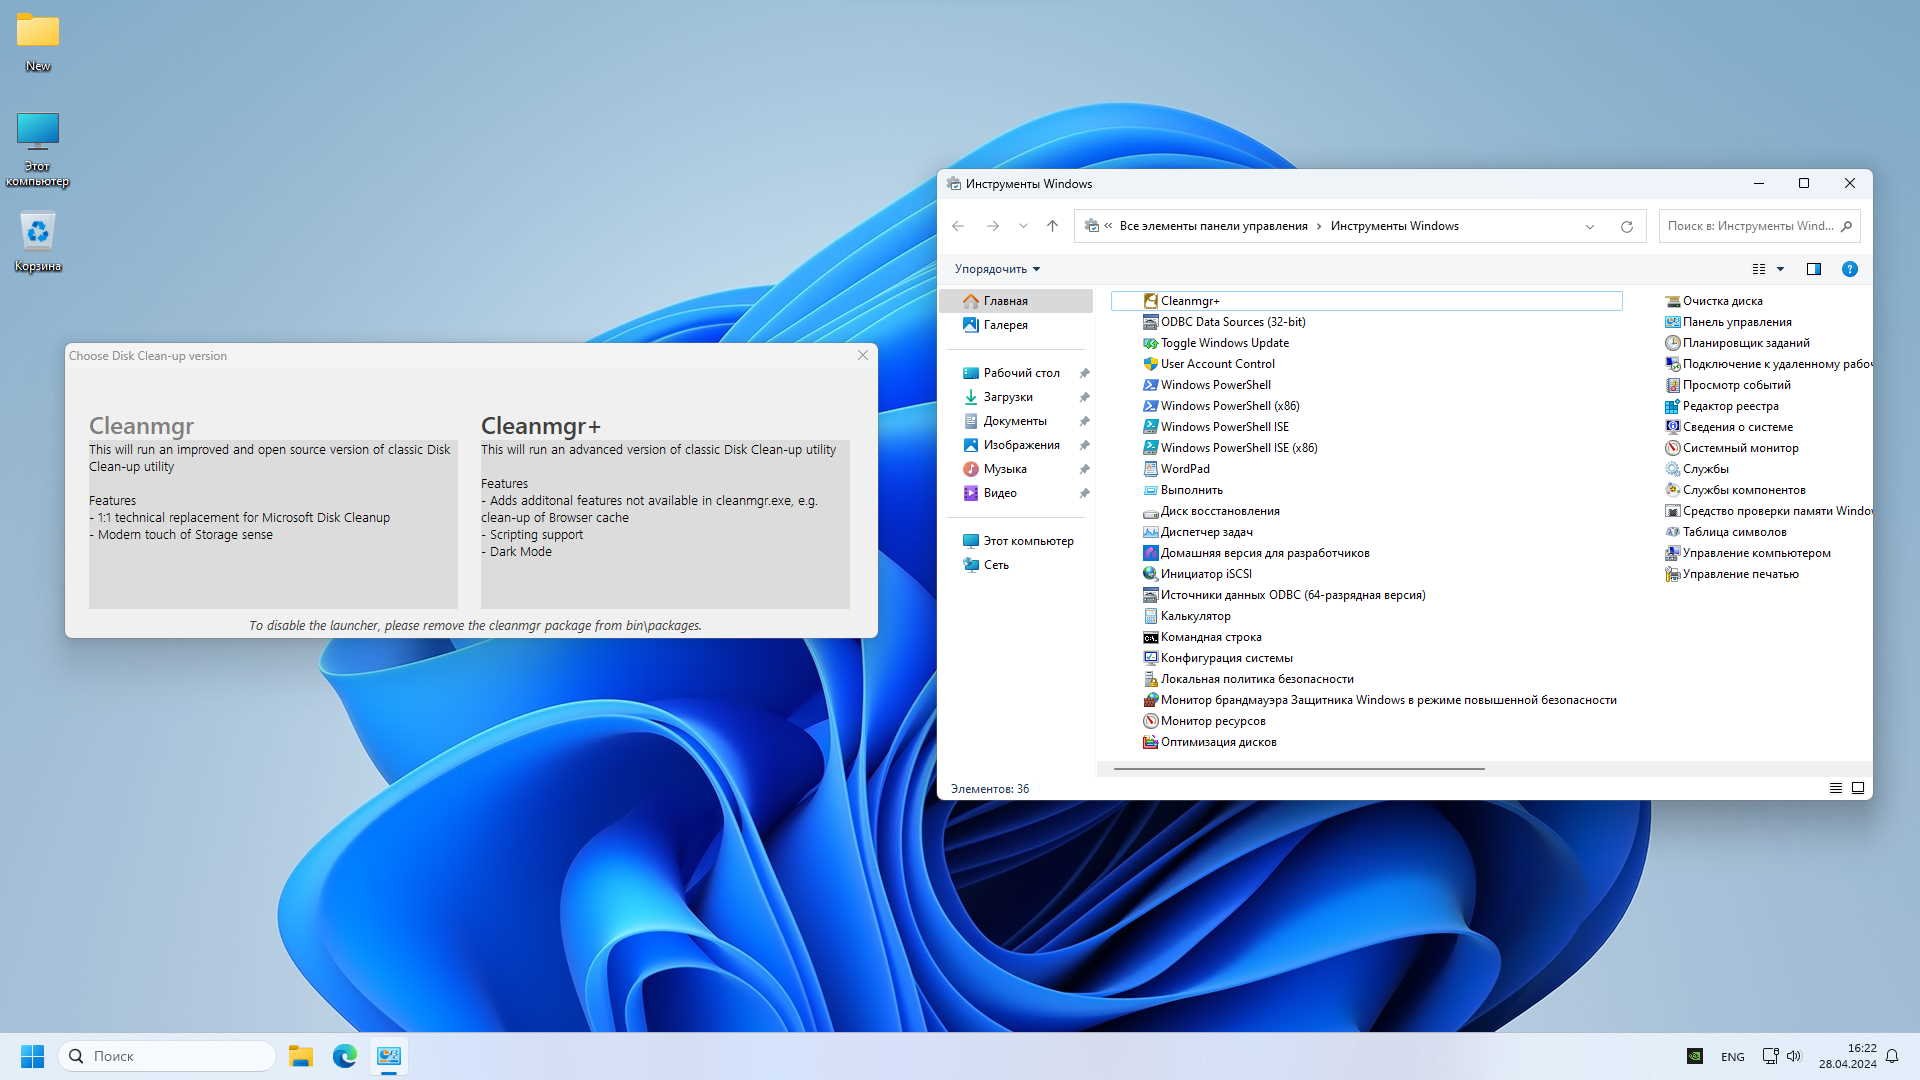The image size is (1920, 1080).
Task: Launch Командная строка (command prompt)
Action: 1210,637
